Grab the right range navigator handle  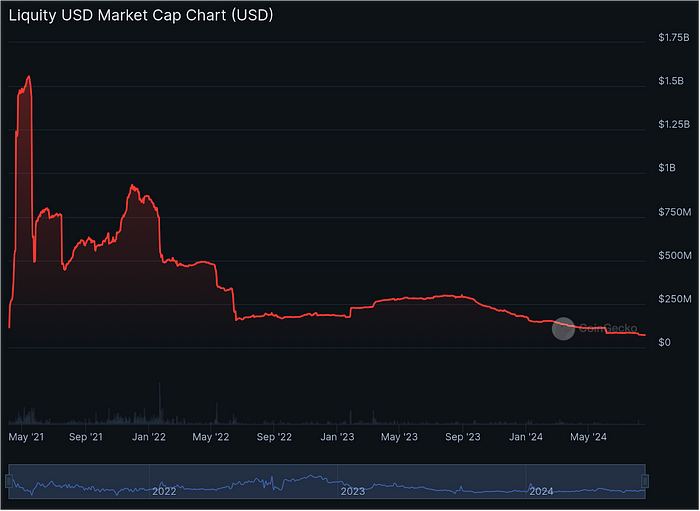tap(645, 482)
